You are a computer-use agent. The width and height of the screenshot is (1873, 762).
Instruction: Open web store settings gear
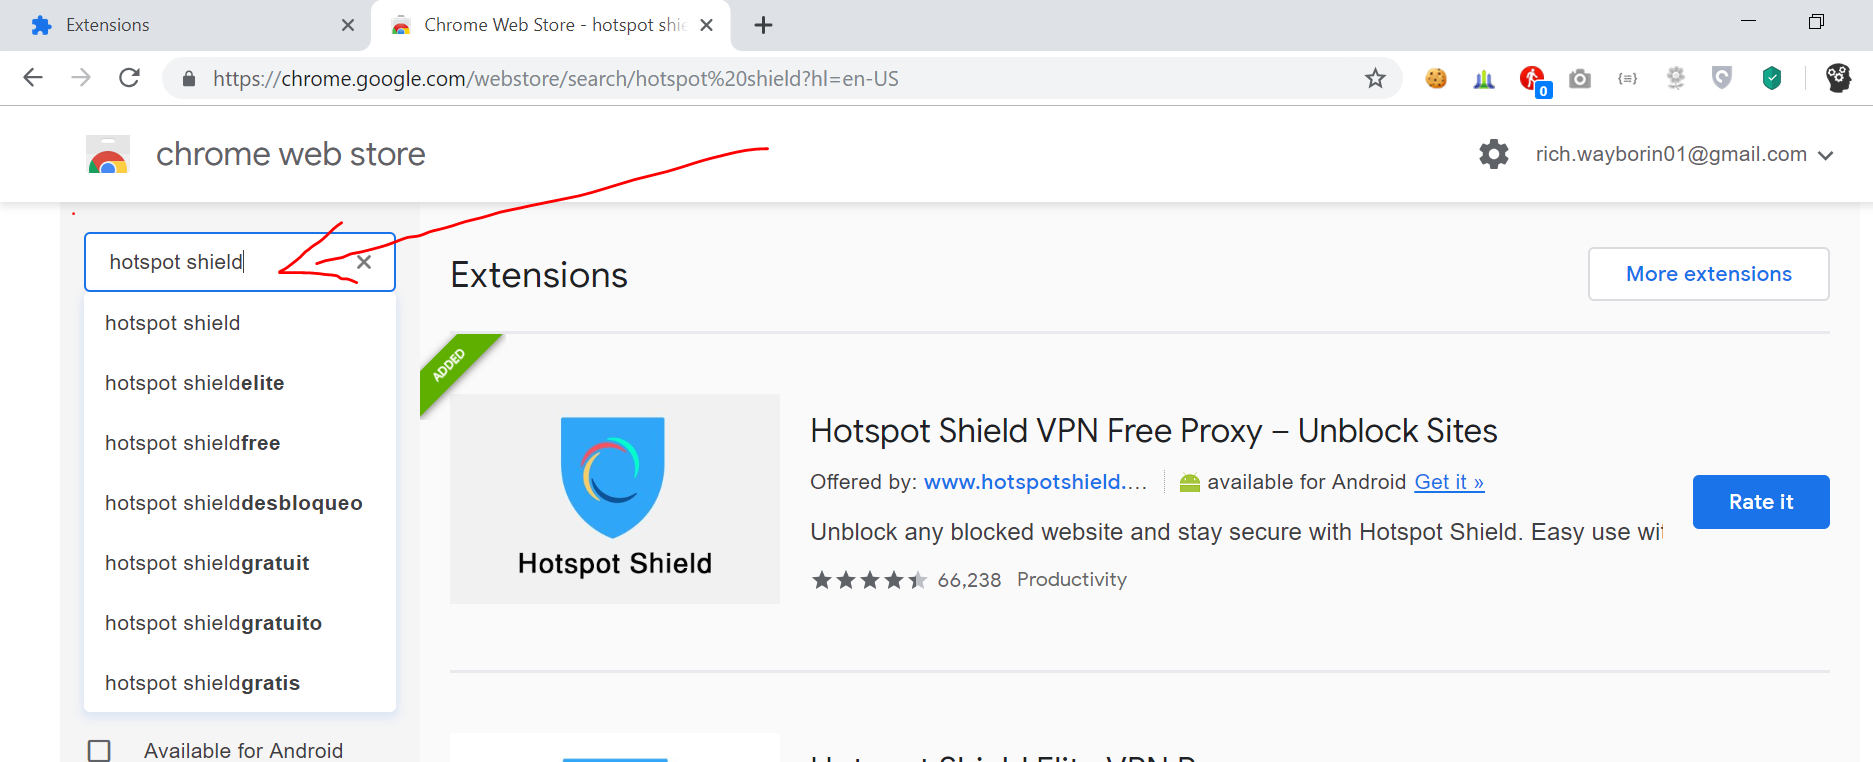click(1494, 154)
